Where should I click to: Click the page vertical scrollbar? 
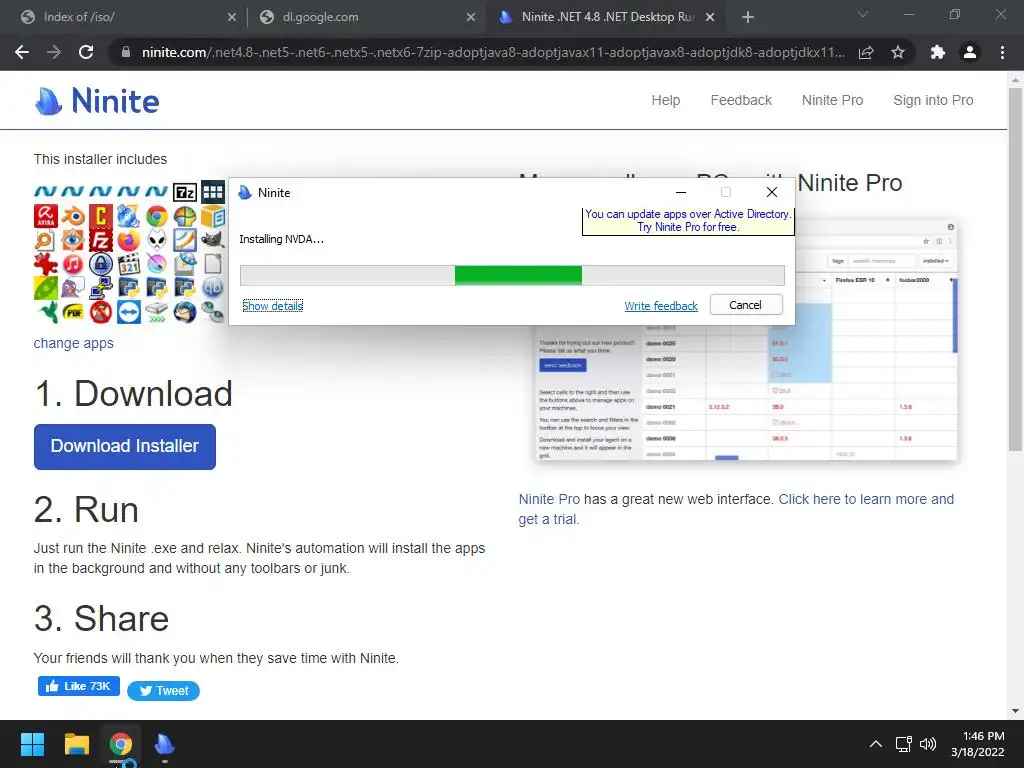tap(1015, 268)
